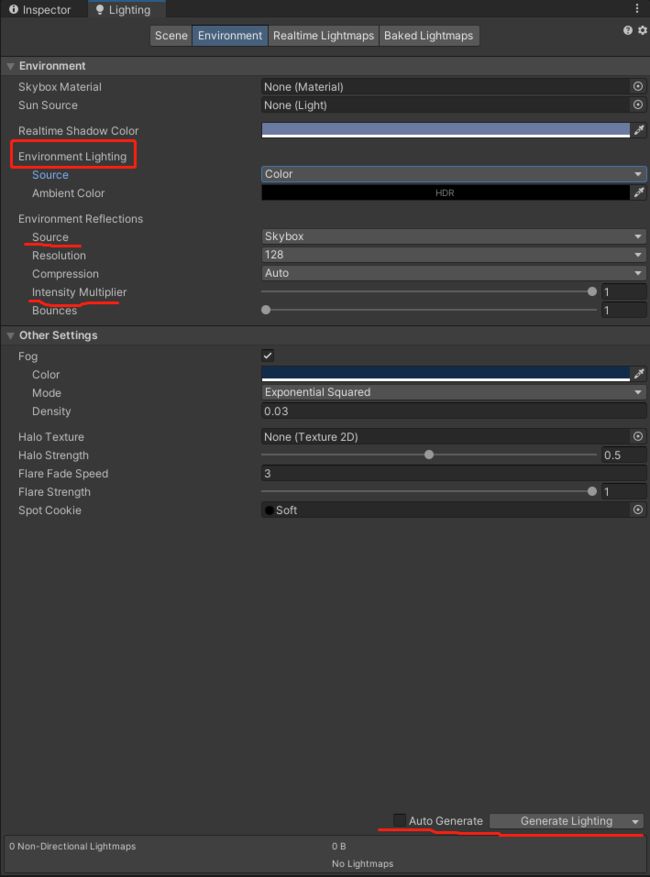Click the Flare Fade Speed field

pyautogui.click(x=454, y=473)
